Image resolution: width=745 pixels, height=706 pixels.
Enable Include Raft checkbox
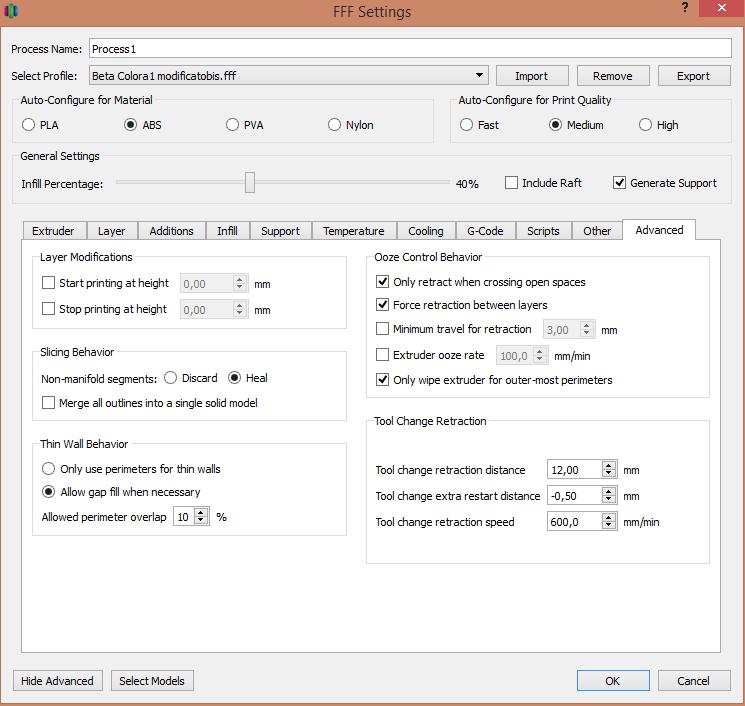point(512,183)
